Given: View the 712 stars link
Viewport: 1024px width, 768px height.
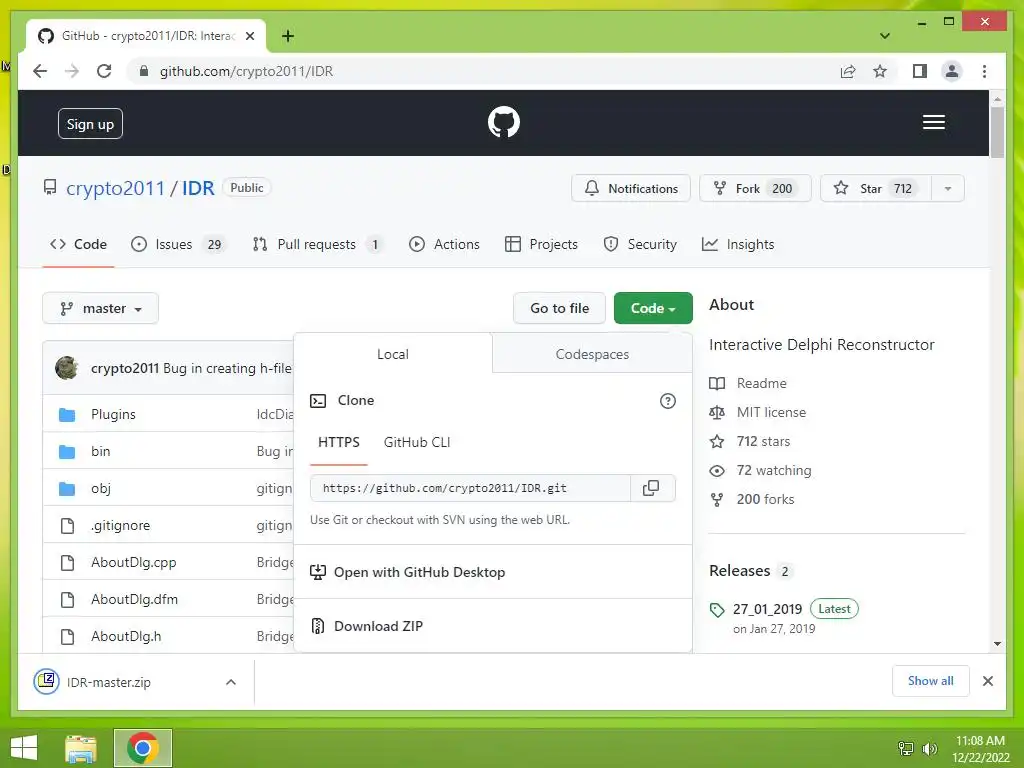Looking at the screenshot, I should click(x=763, y=441).
